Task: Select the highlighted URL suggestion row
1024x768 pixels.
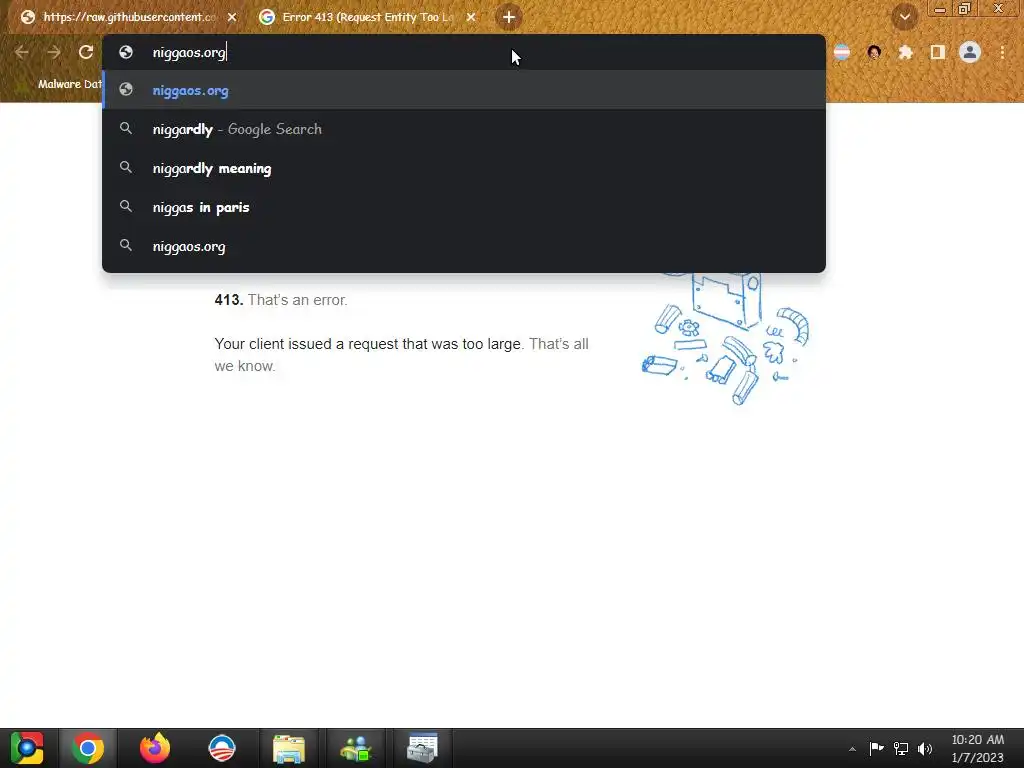Action: [x=464, y=90]
